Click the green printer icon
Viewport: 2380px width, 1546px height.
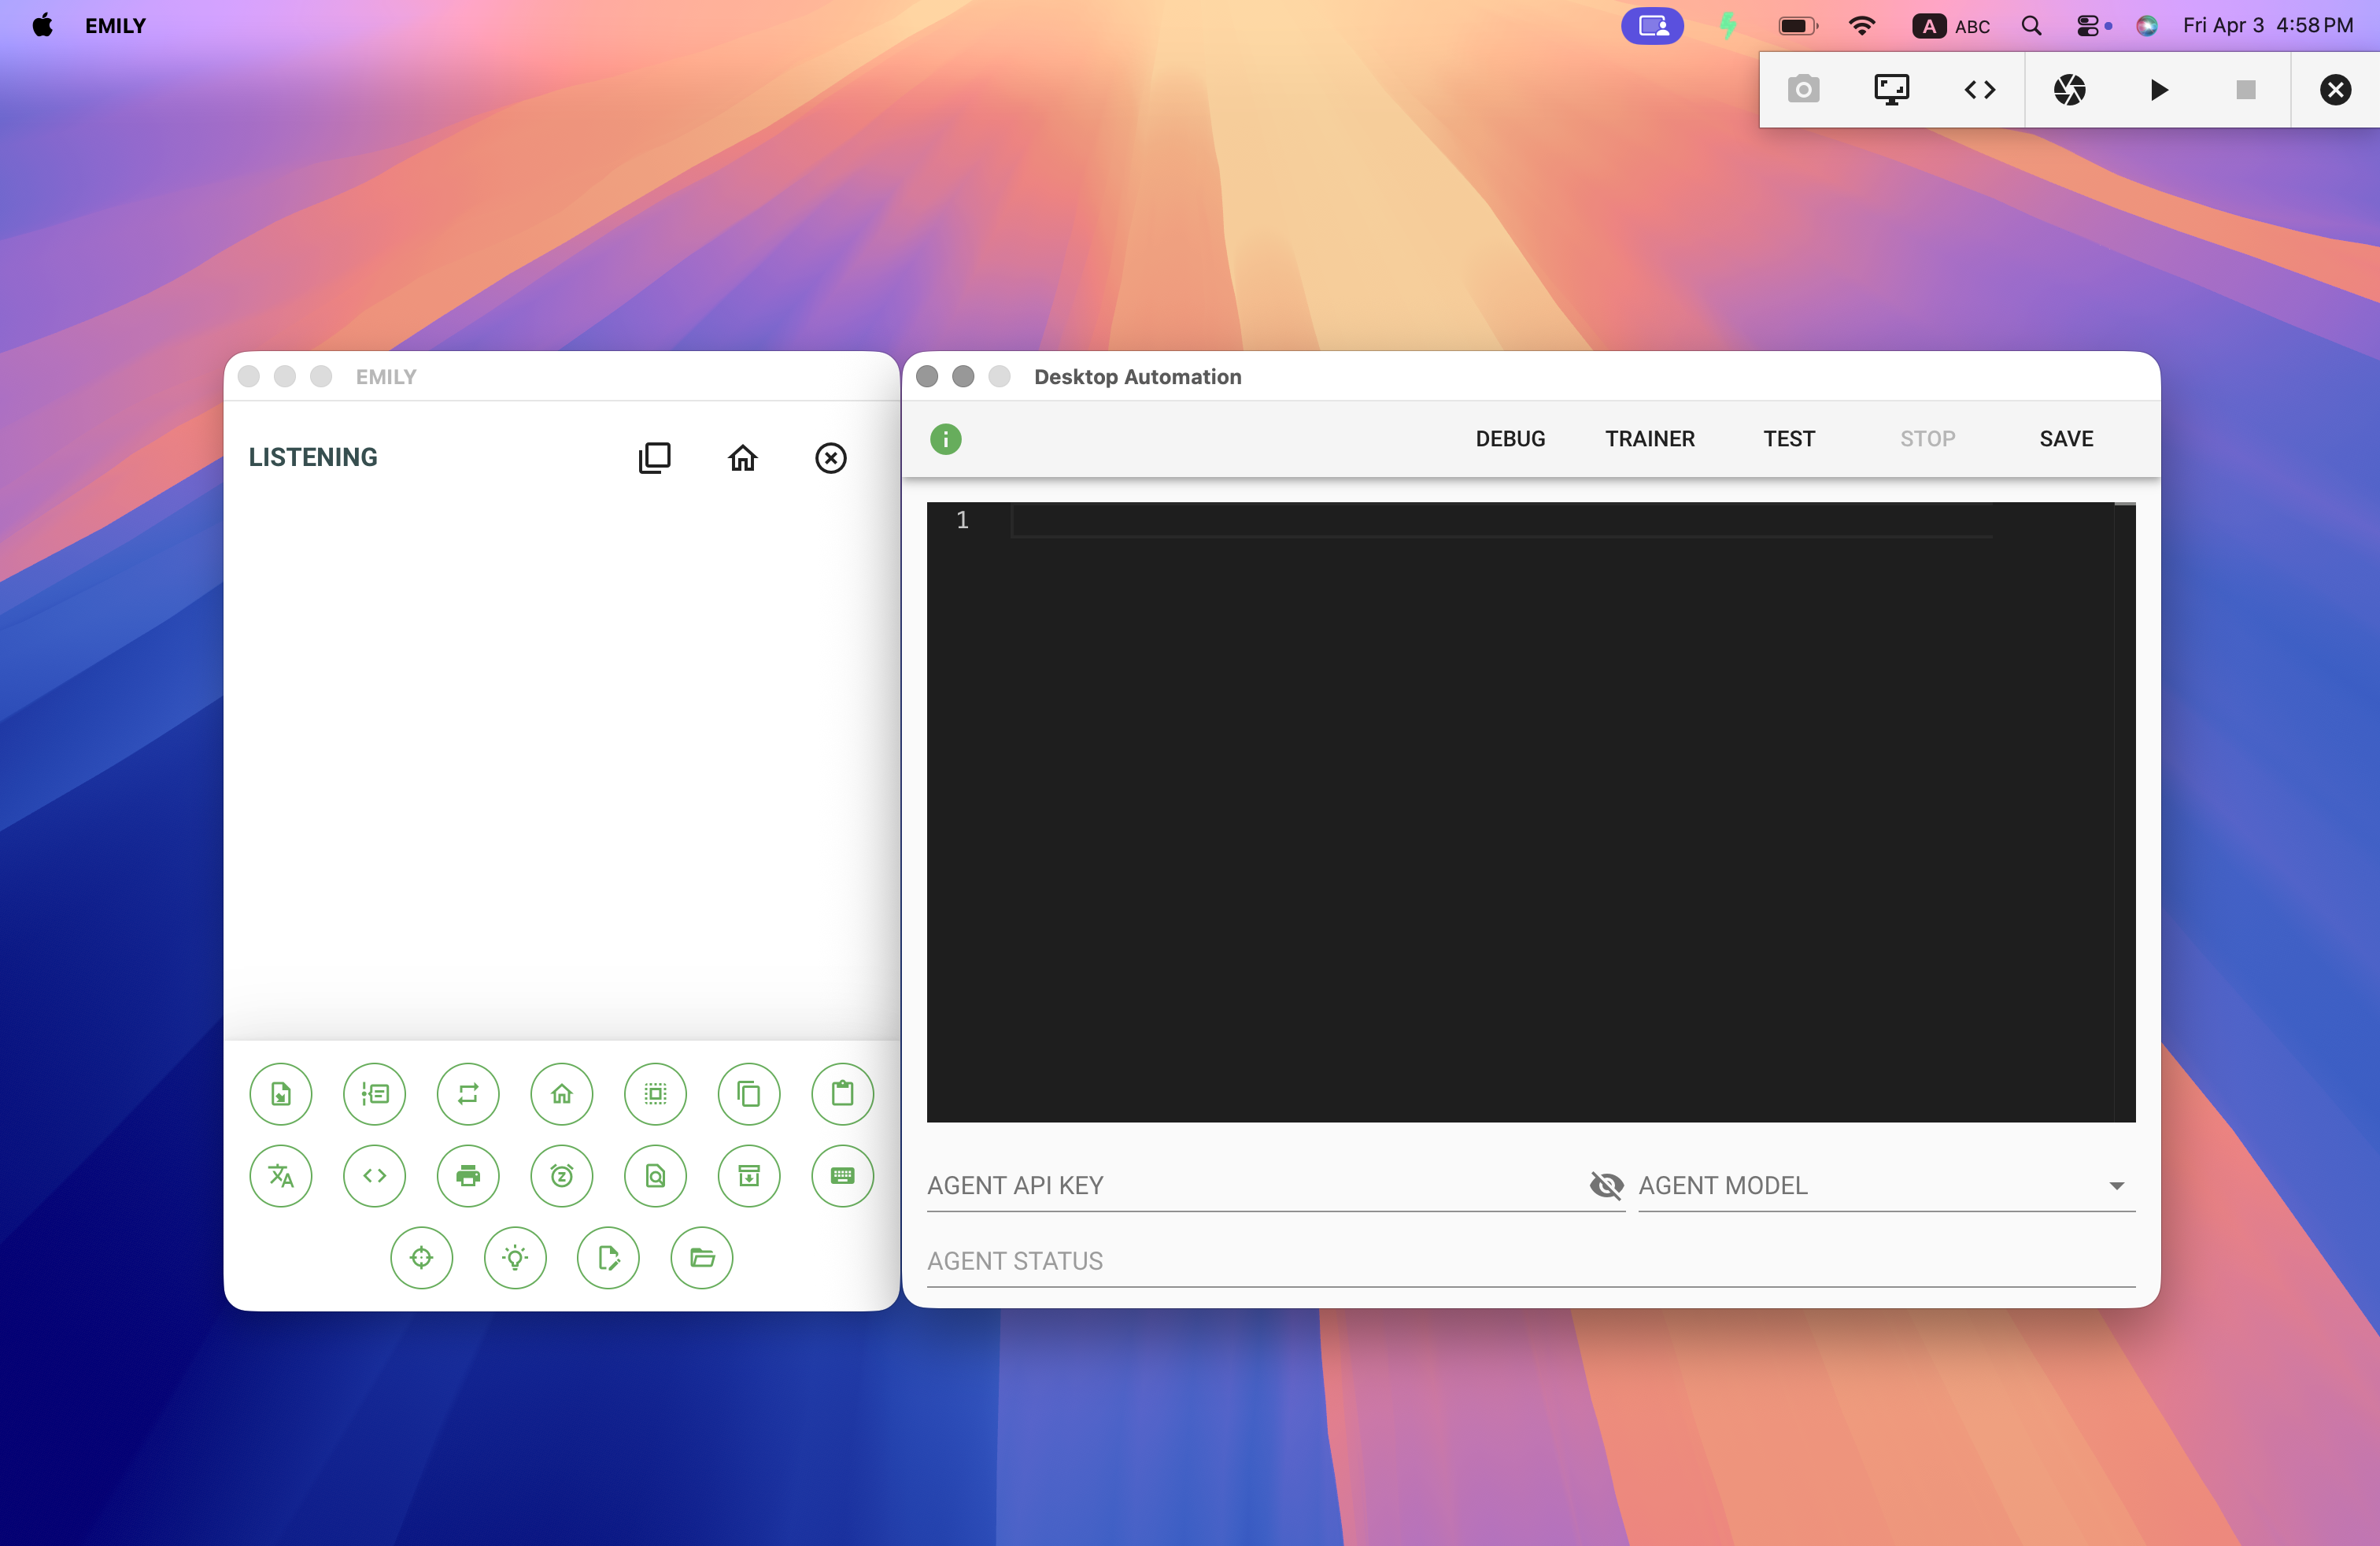468,1176
